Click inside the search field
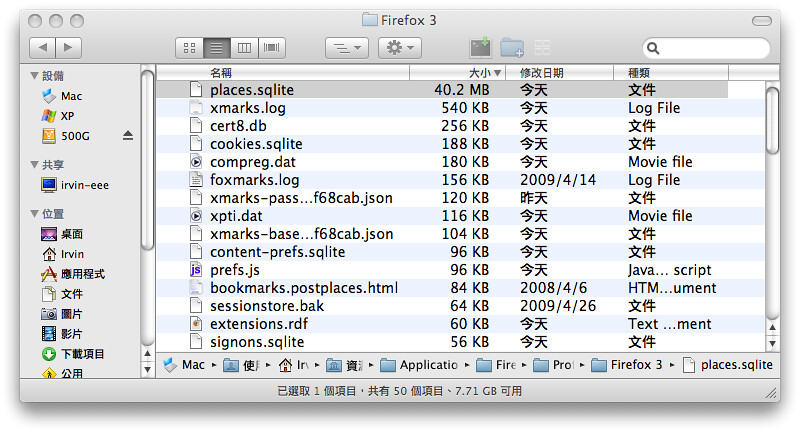 click(706, 48)
